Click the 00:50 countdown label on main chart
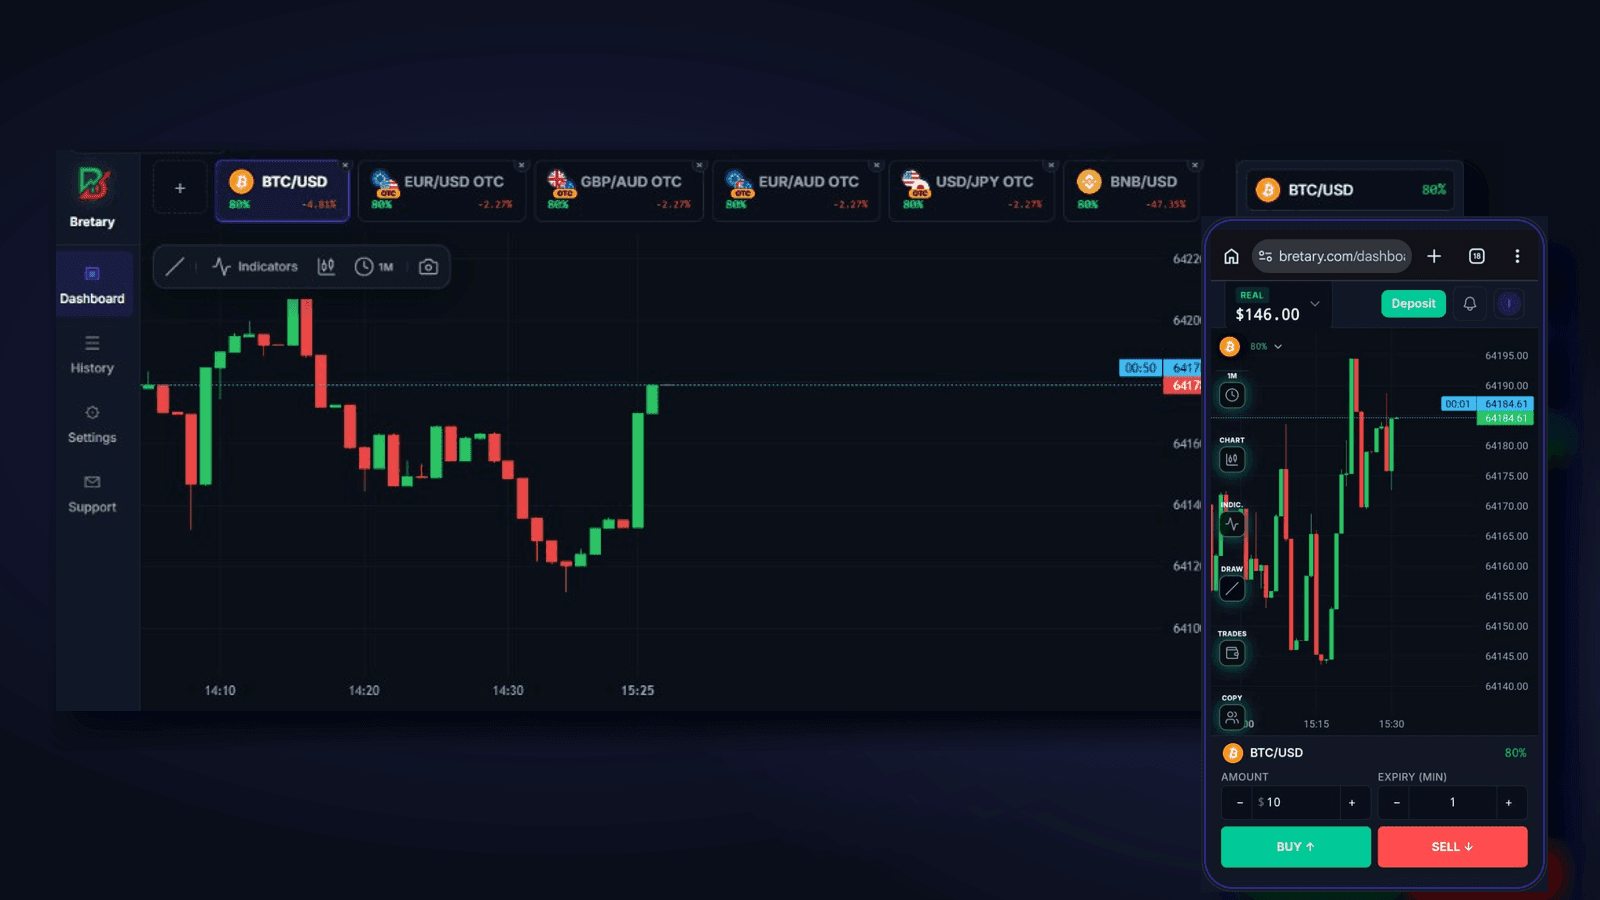Screen dimensions: 1600x900 pyautogui.click(x=1140, y=368)
